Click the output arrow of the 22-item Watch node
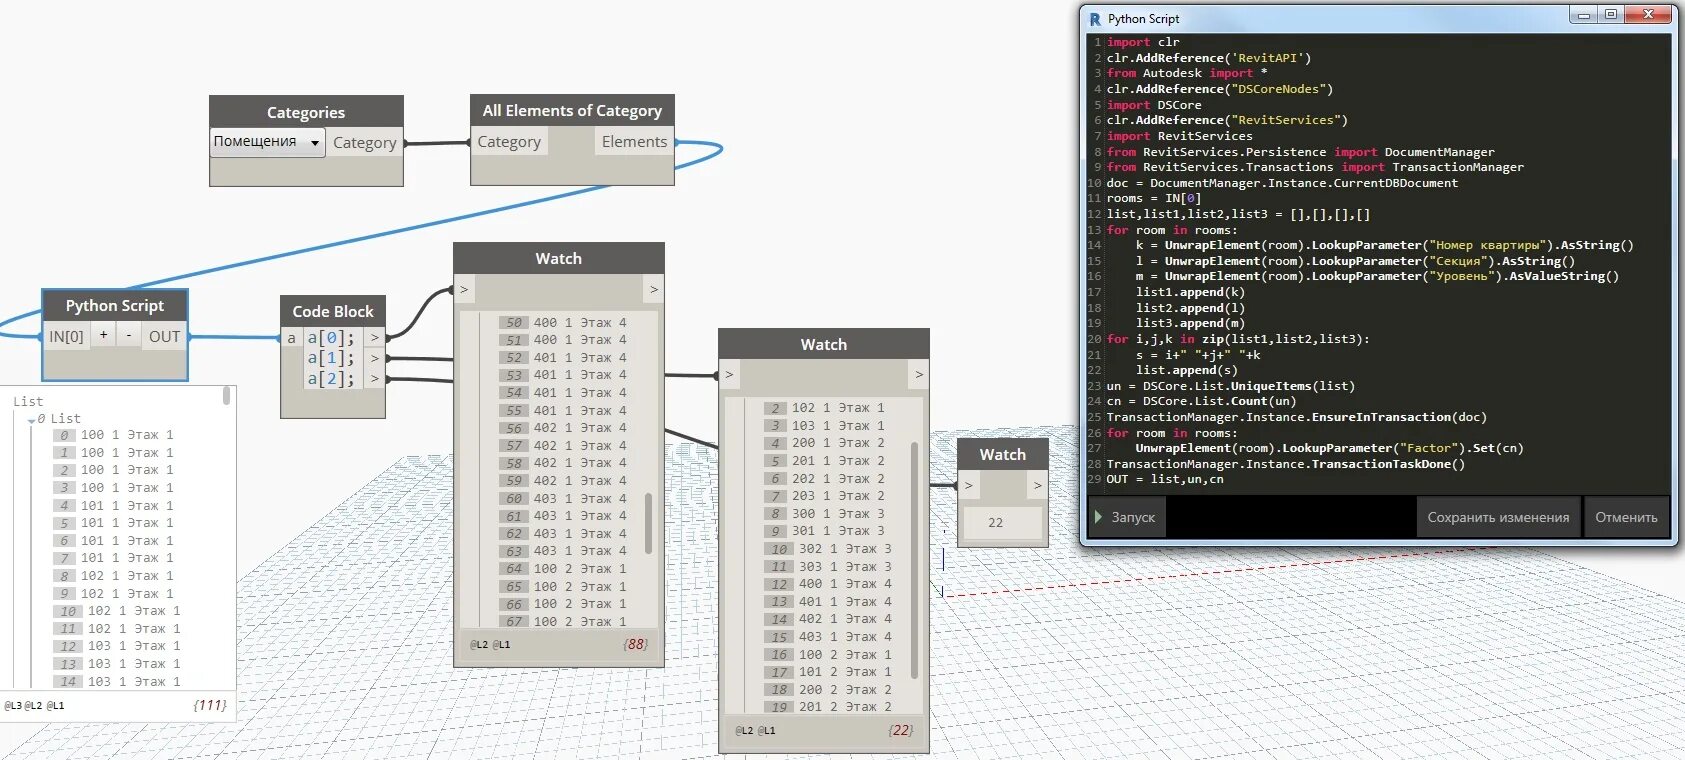Screen dimensions: 1685x760 point(919,375)
